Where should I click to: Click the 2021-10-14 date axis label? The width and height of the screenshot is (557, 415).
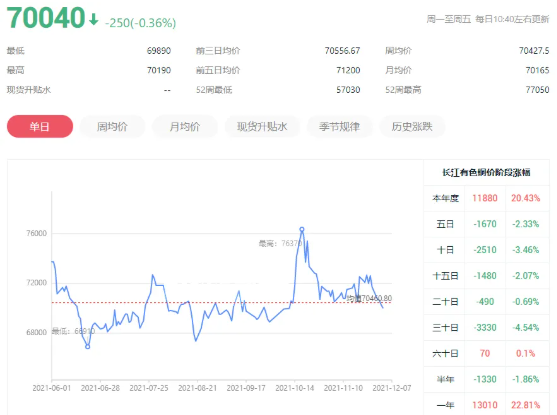(x=294, y=388)
